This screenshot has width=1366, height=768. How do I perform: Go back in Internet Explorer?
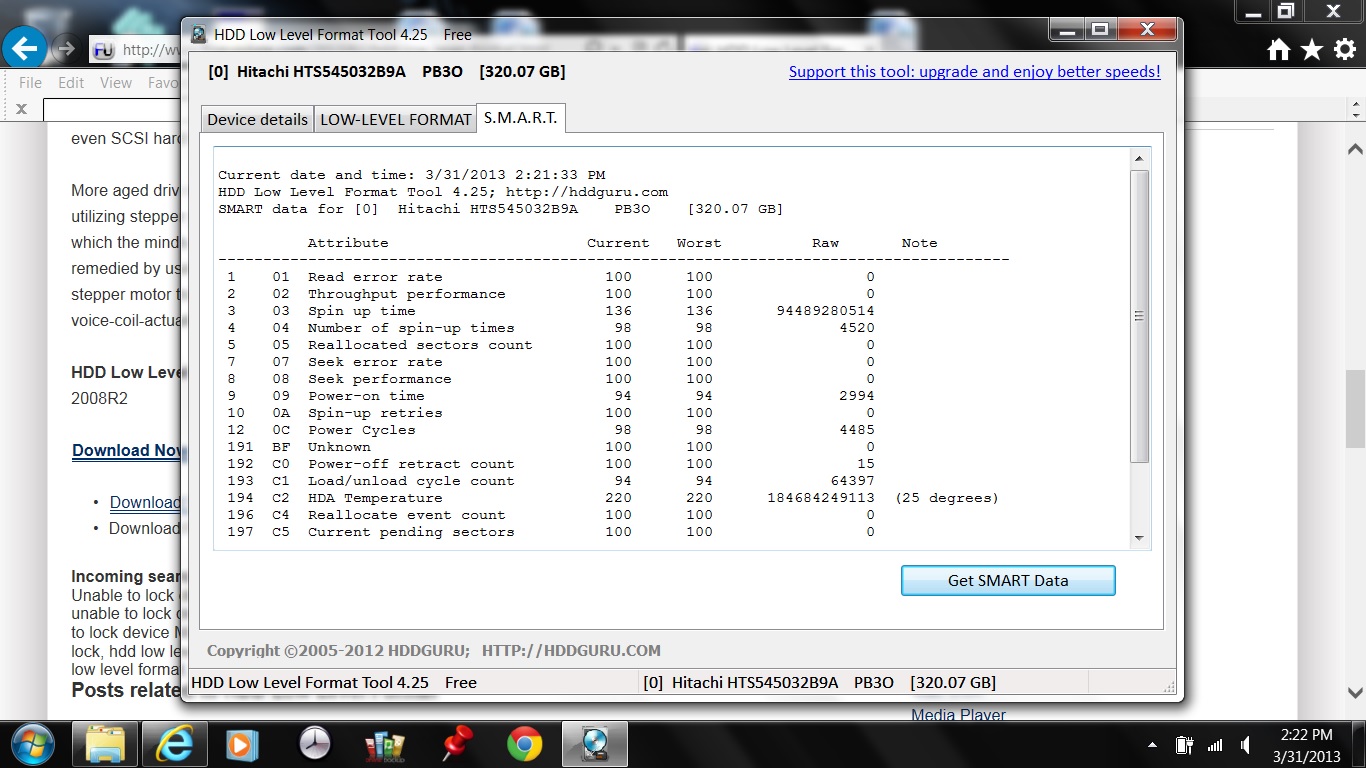pyautogui.click(x=26, y=47)
